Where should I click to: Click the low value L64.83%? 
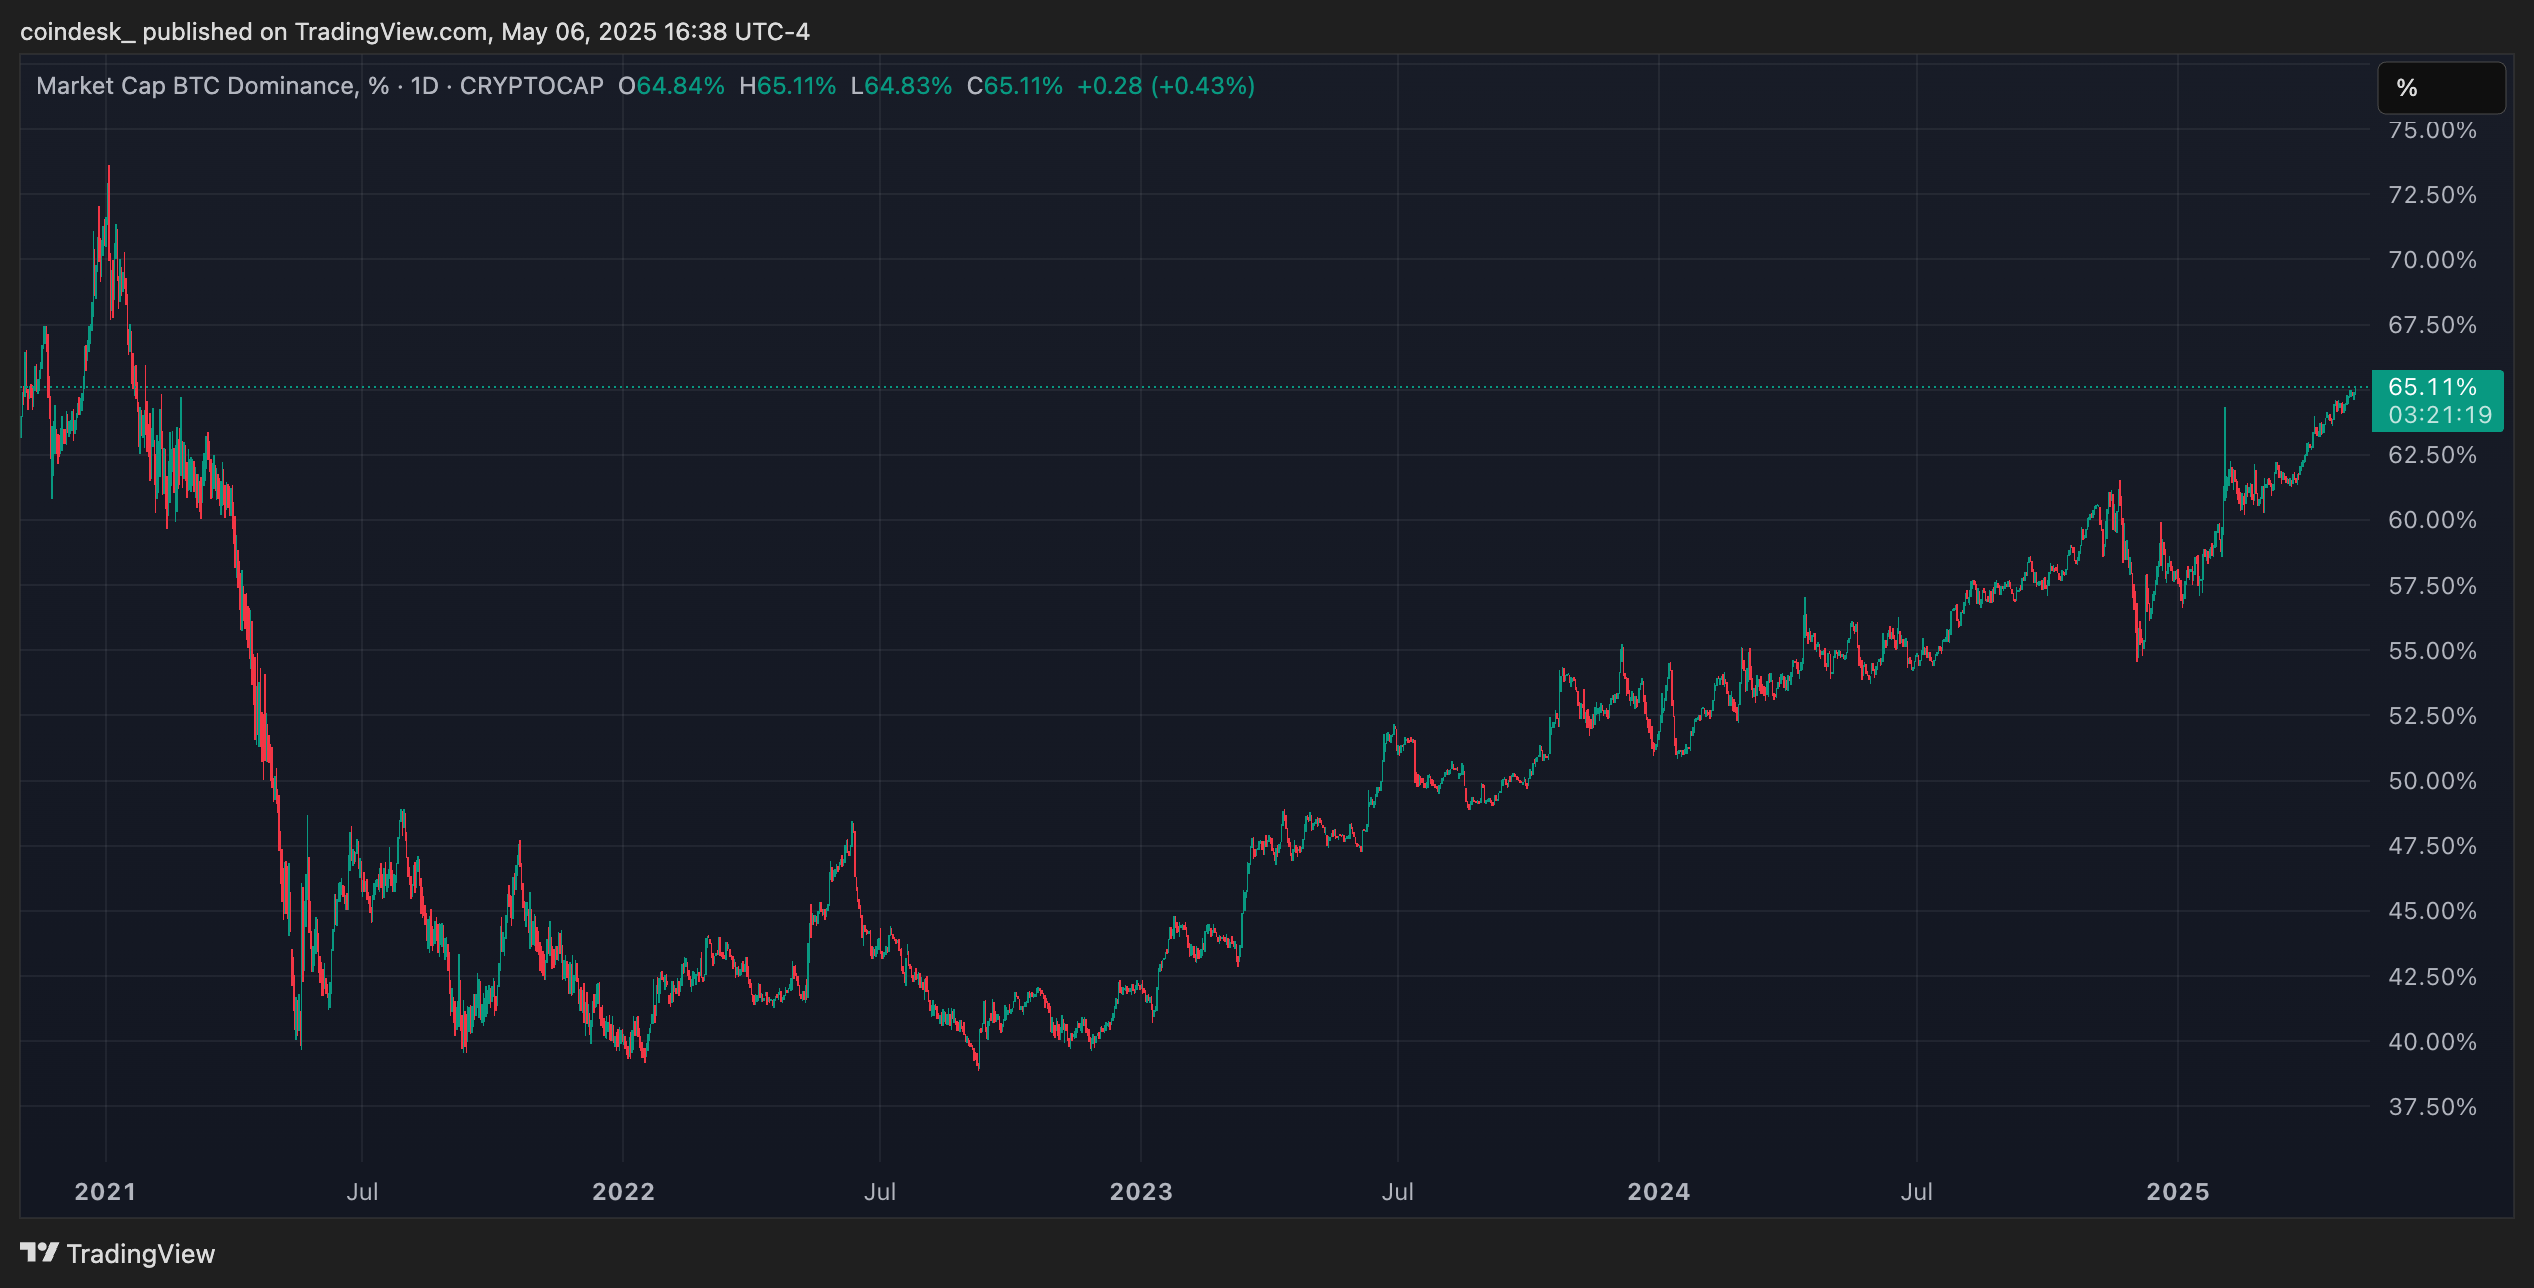click(x=901, y=86)
